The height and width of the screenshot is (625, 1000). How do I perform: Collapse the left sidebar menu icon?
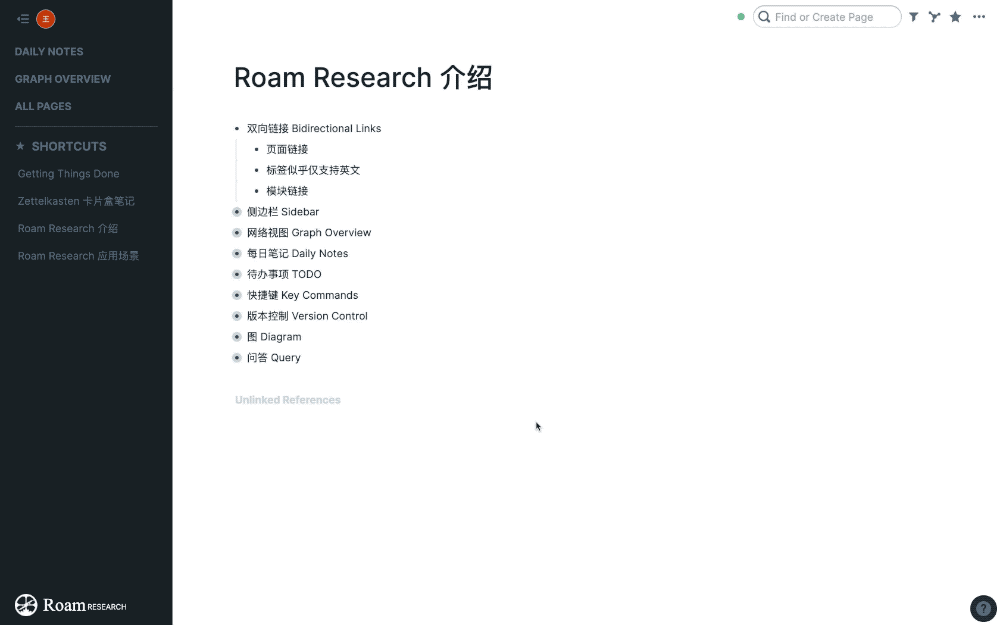click(23, 18)
